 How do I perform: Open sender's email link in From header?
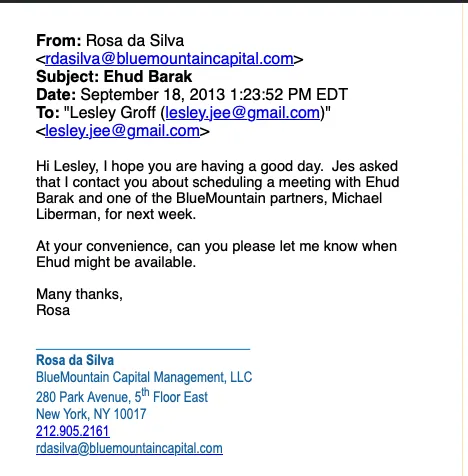(x=169, y=59)
